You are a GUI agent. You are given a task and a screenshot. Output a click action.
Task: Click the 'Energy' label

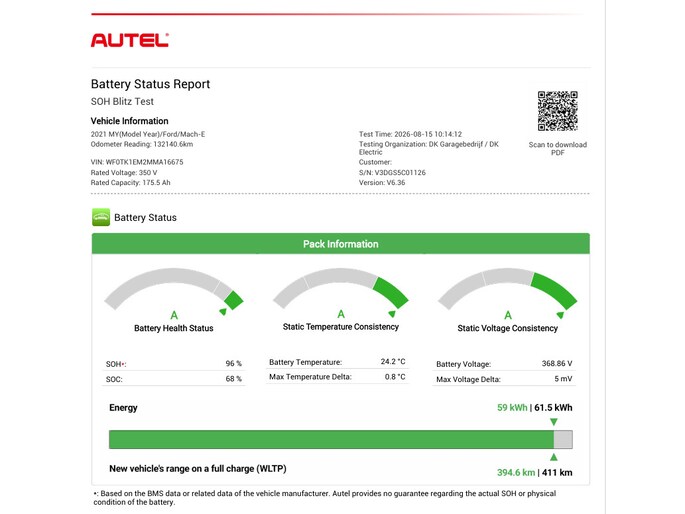tap(123, 407)
